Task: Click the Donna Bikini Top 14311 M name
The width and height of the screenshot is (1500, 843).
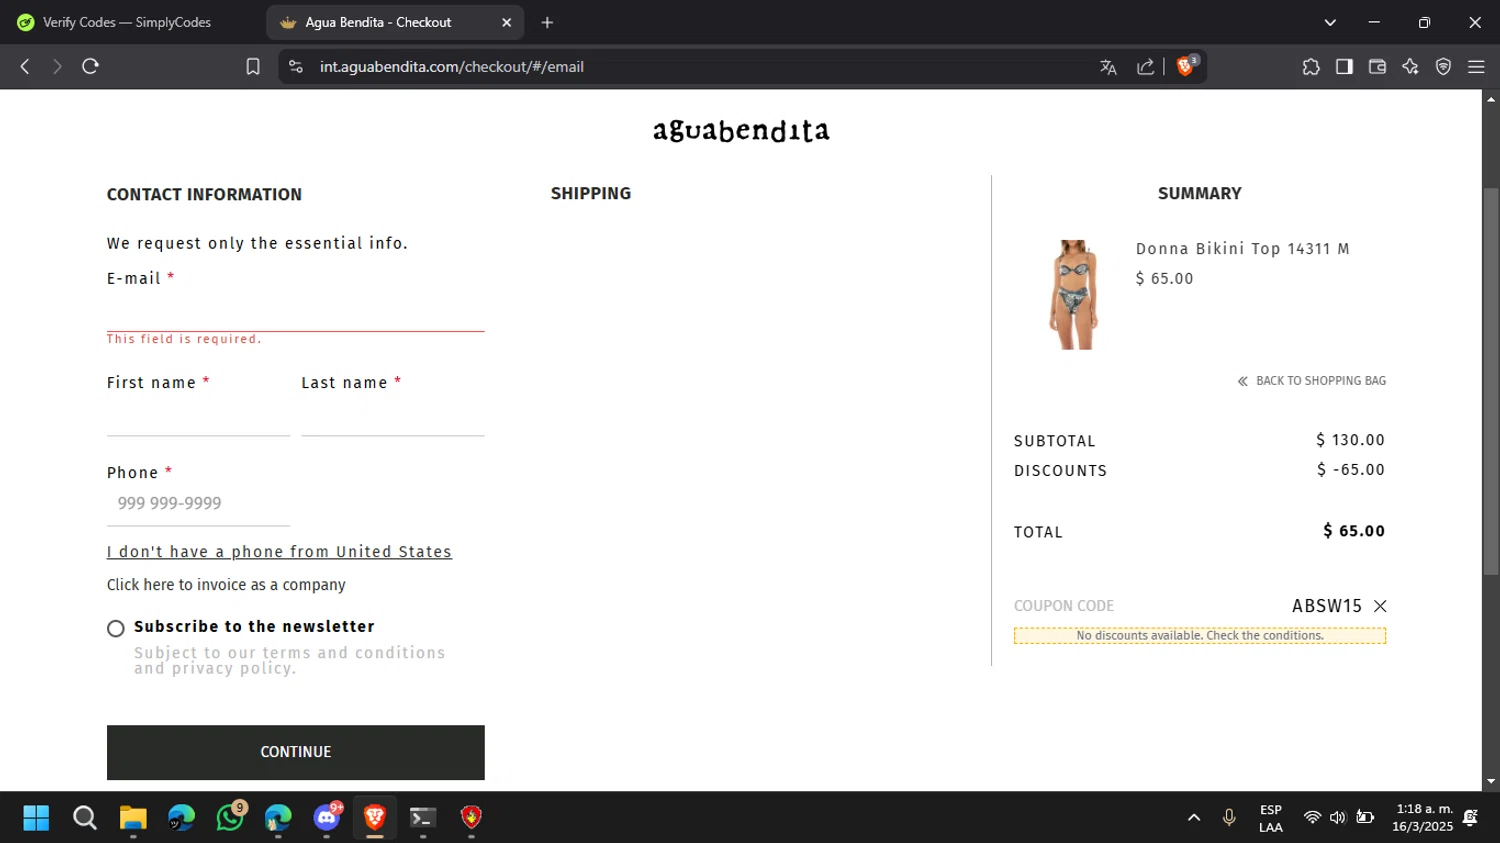Action: [1243, 249]
